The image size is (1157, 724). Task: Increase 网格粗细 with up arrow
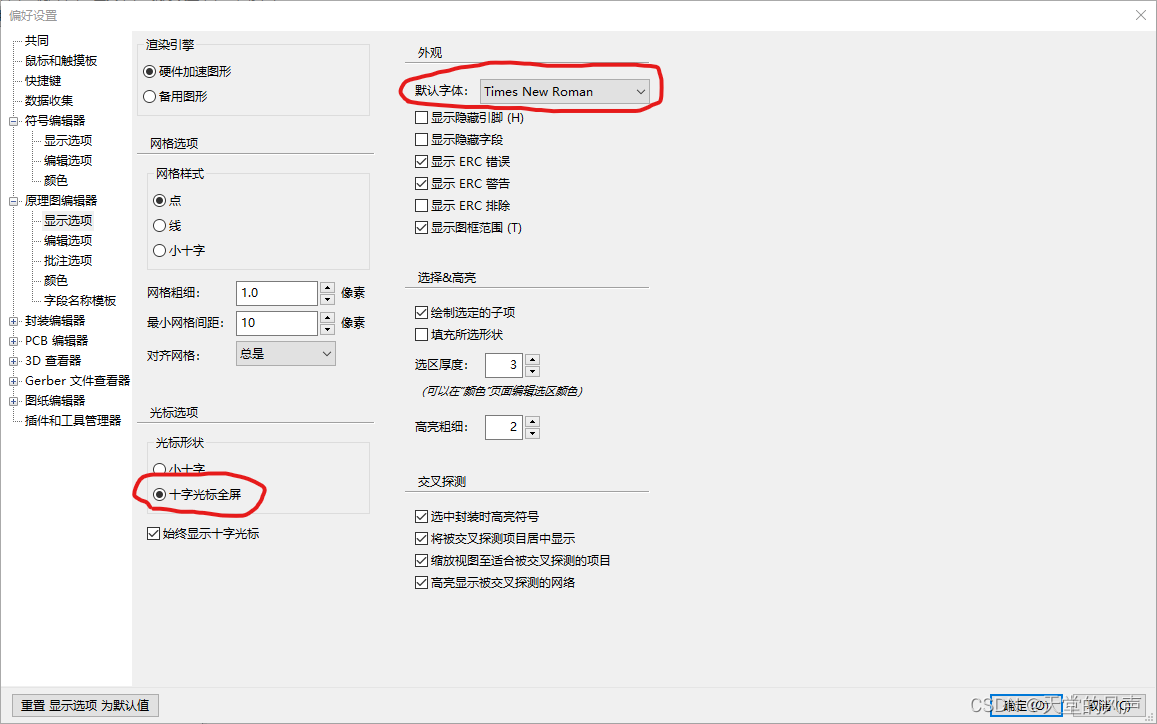[328, 287]
